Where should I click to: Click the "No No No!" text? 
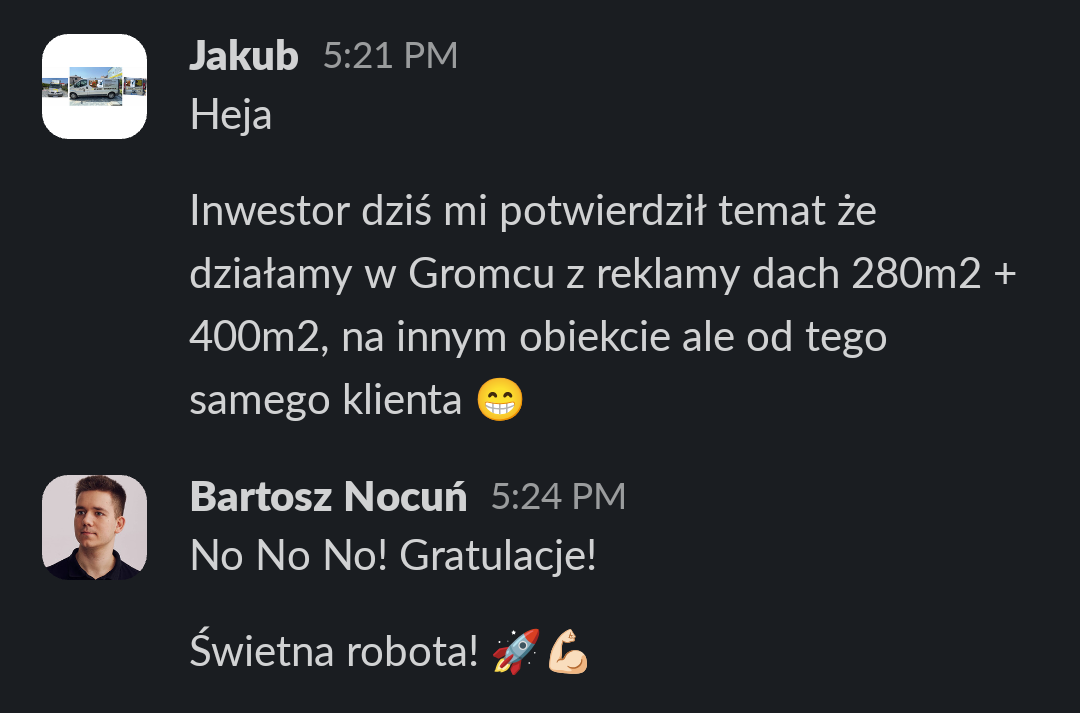tap(289, 555)
